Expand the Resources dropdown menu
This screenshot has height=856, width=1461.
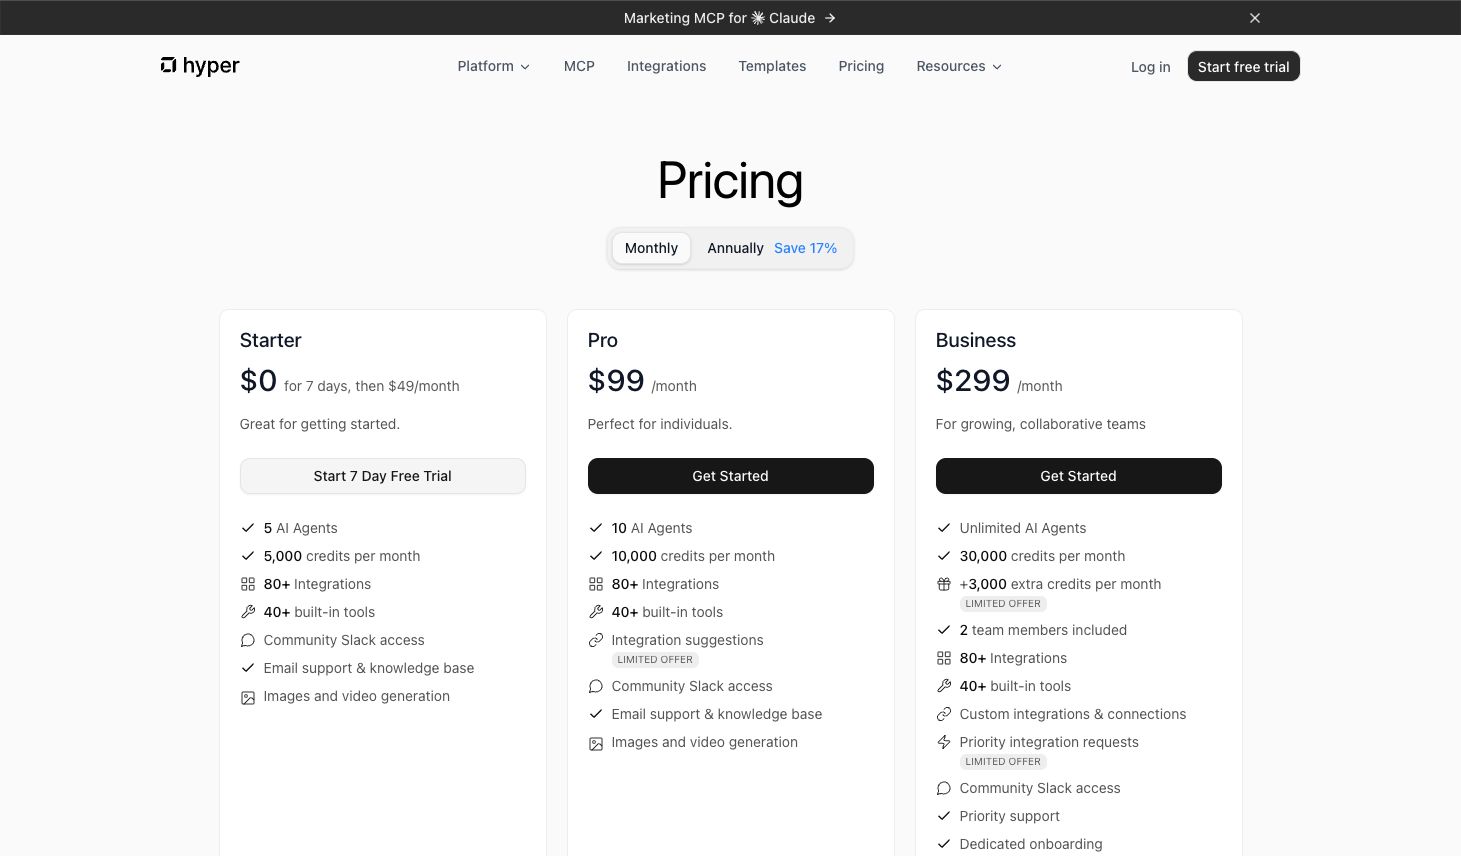[959, 66]
